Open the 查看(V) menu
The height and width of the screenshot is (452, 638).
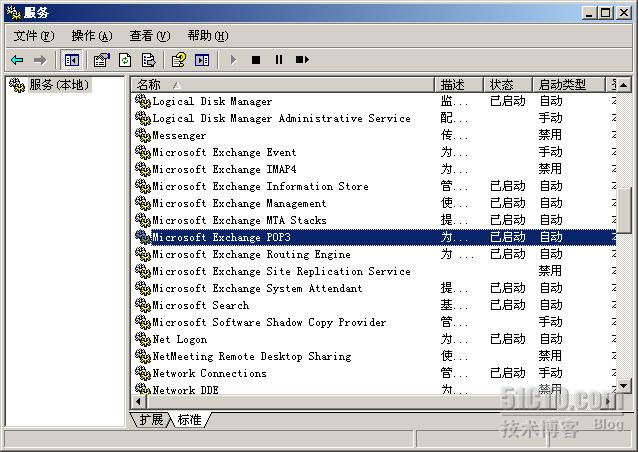tap(150, 36)
